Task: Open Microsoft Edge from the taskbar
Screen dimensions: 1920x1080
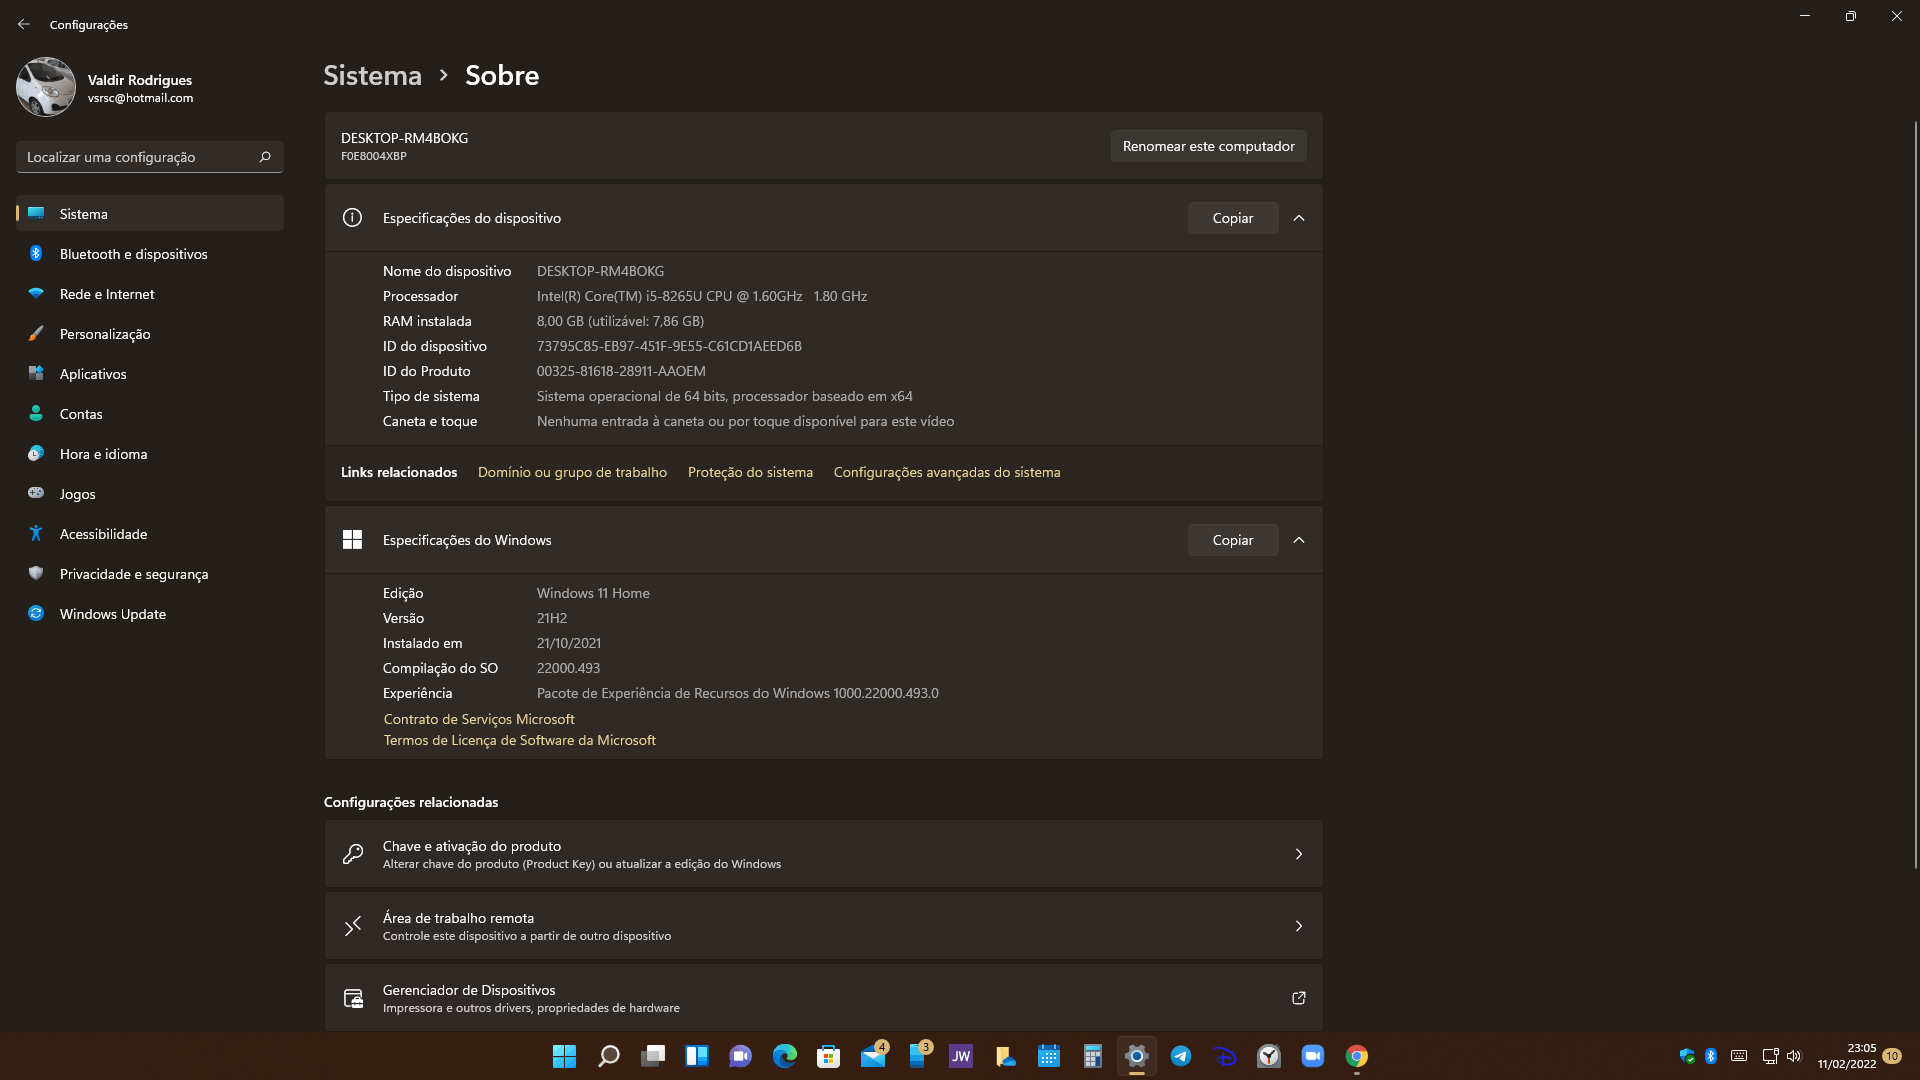Action: [785, 1056]
